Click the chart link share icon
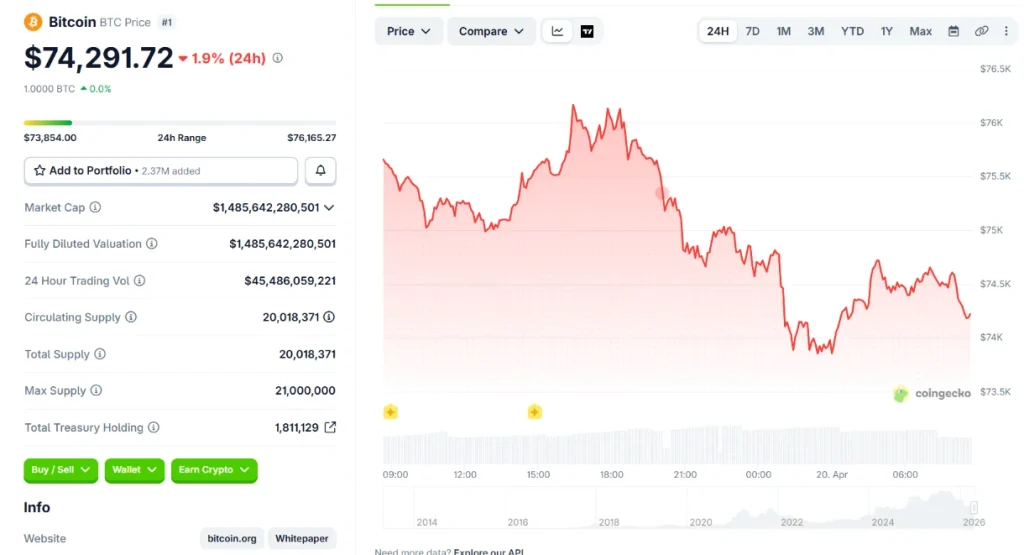This screenshot has height=555, width=1024. click(x=981, y=31)
